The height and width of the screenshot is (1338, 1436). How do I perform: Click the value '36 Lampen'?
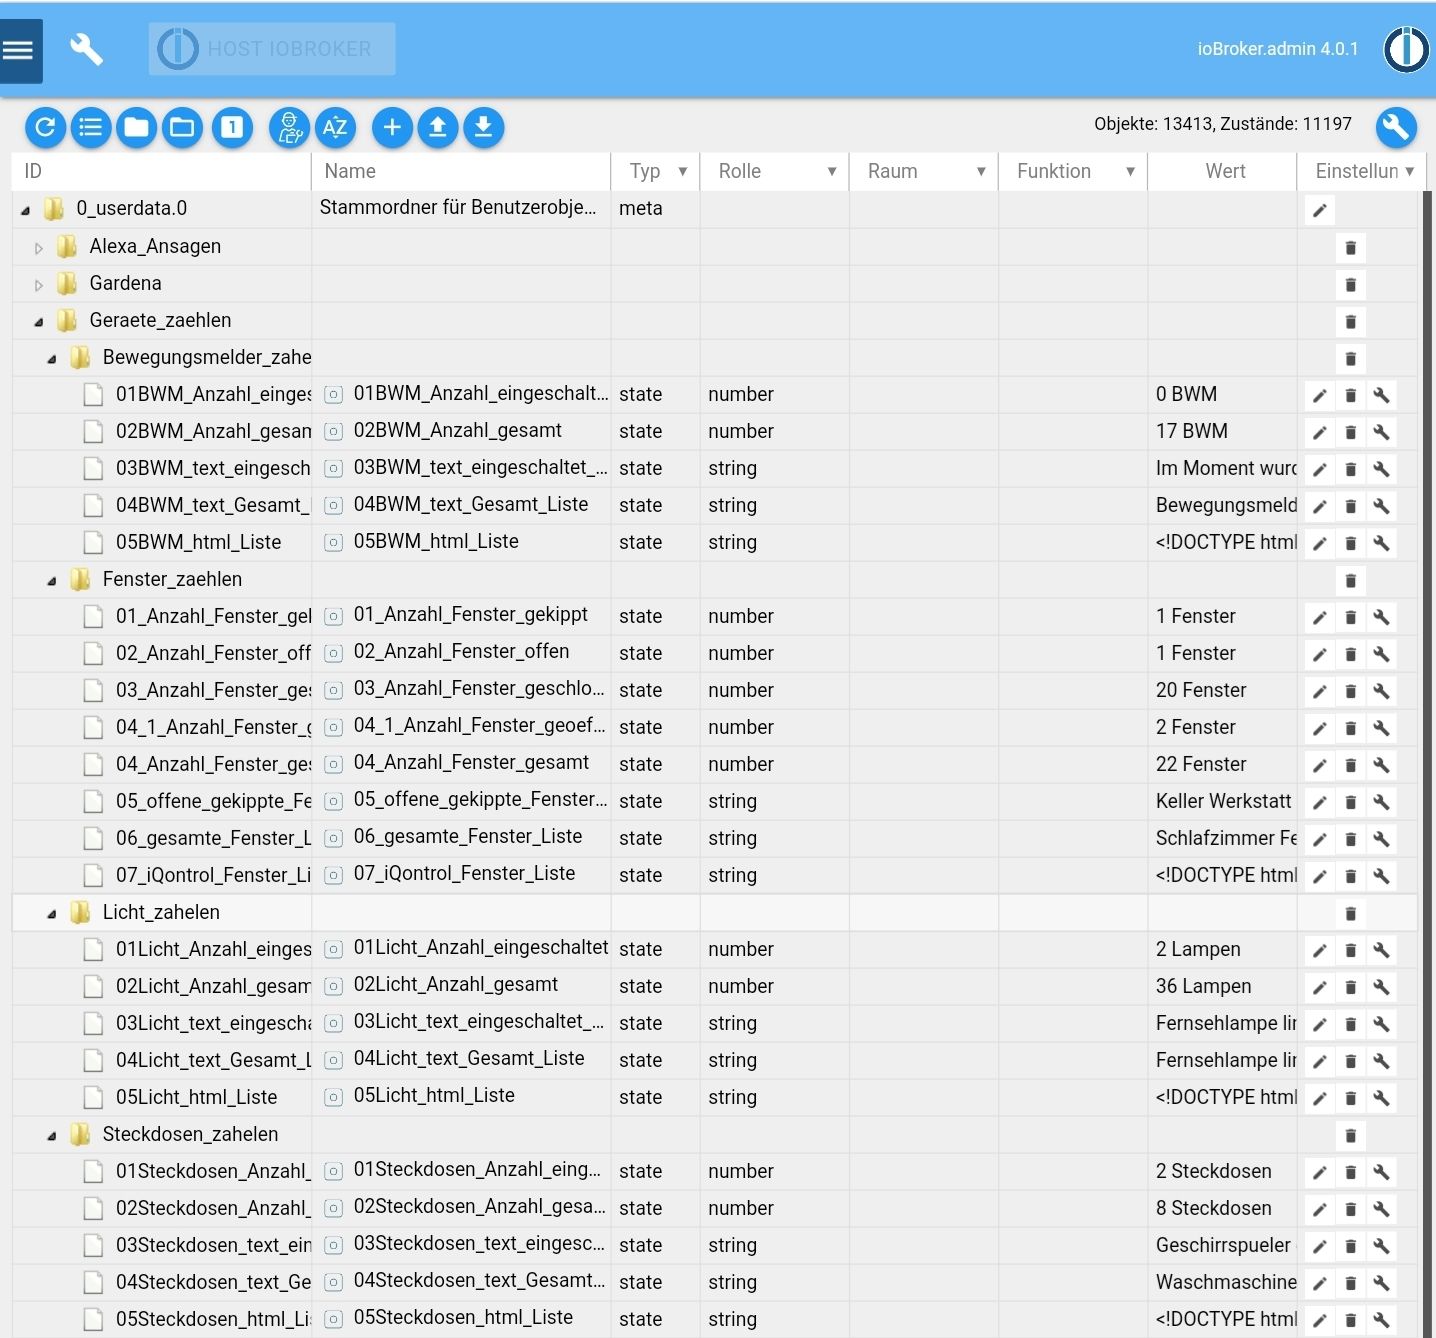1203,986
